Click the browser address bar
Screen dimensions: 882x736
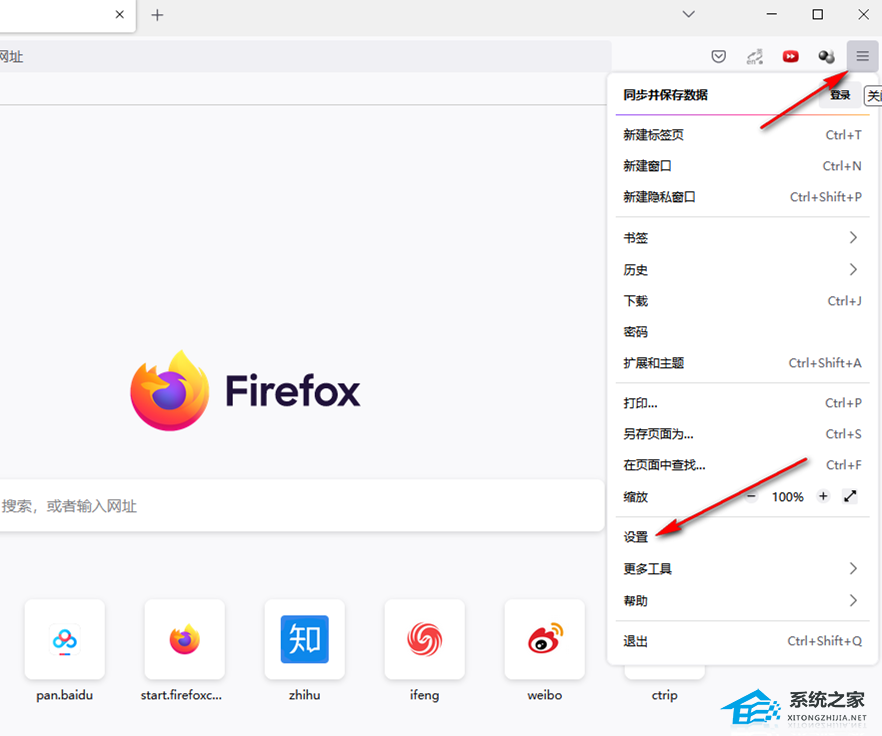(305, 56)
